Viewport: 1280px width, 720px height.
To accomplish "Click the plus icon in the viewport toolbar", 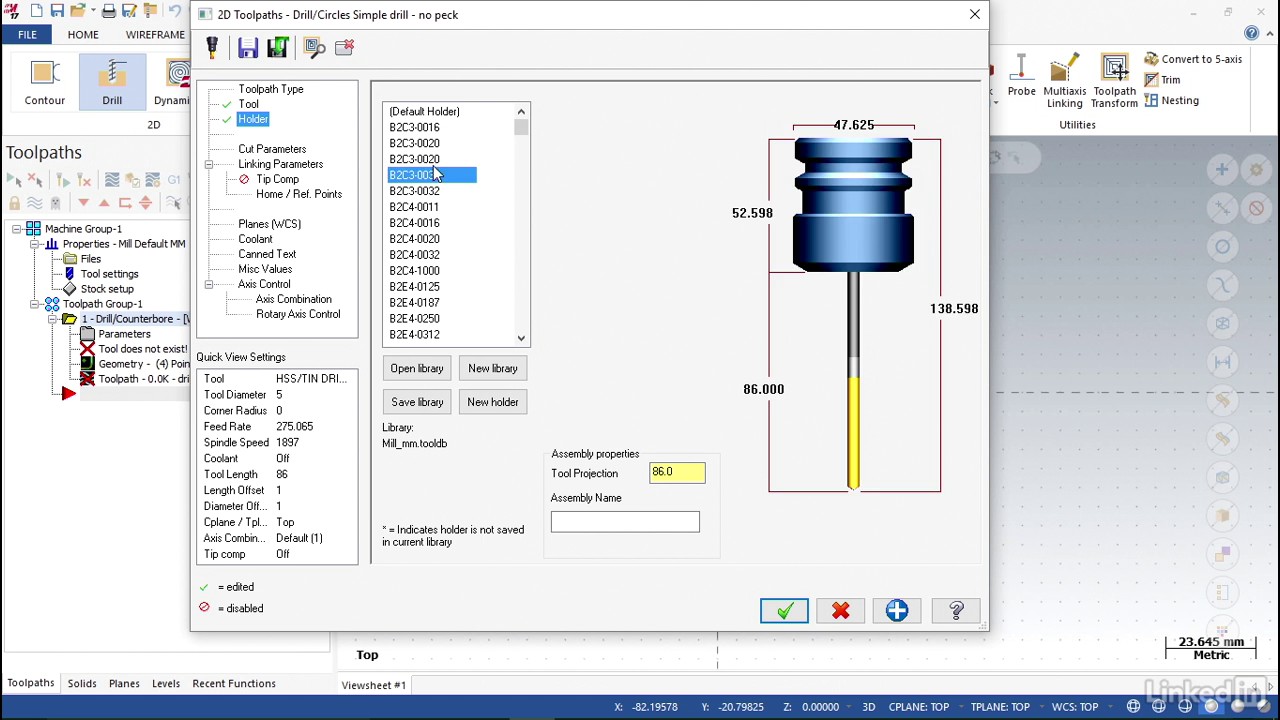I will pyautogui.click(x=1222, y=170).
